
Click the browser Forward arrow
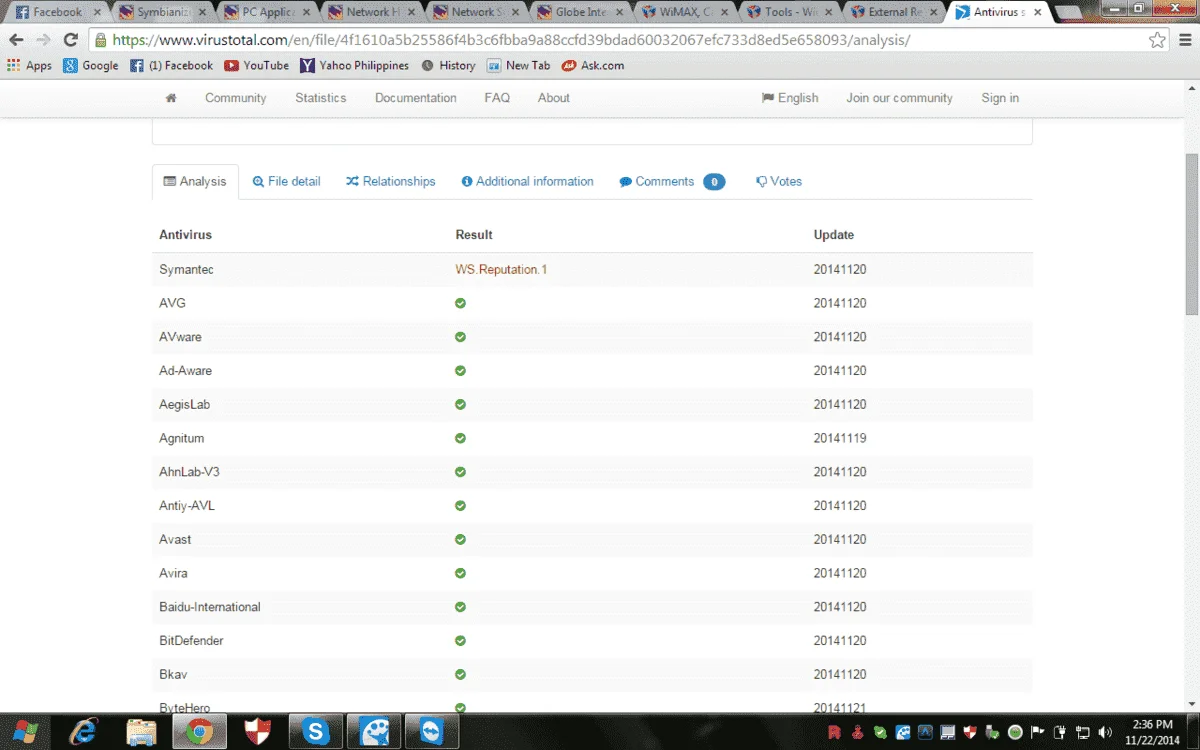pos(43,40)
